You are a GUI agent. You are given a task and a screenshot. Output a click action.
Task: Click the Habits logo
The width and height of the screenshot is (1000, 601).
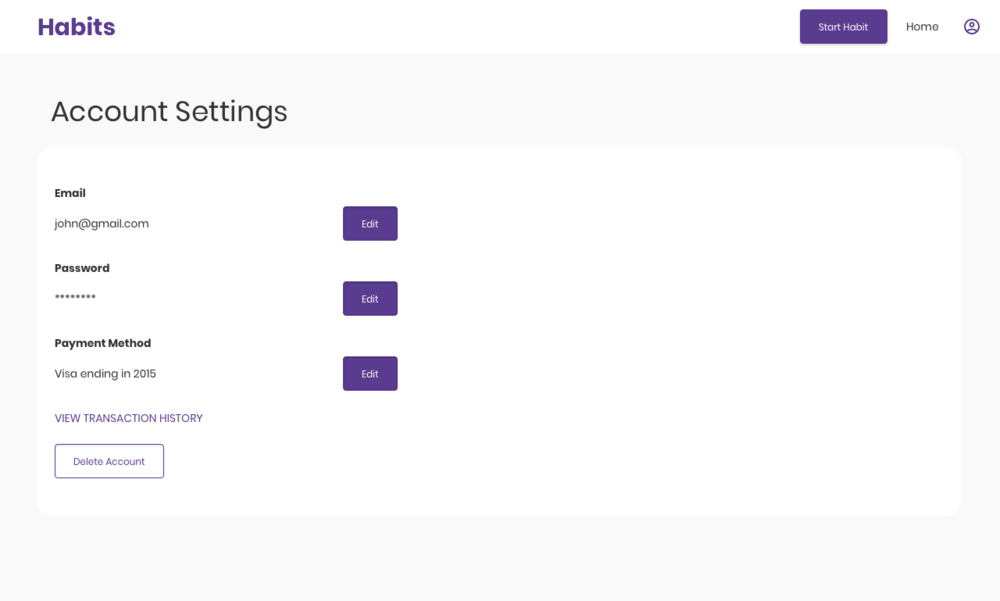click(77, 27)
